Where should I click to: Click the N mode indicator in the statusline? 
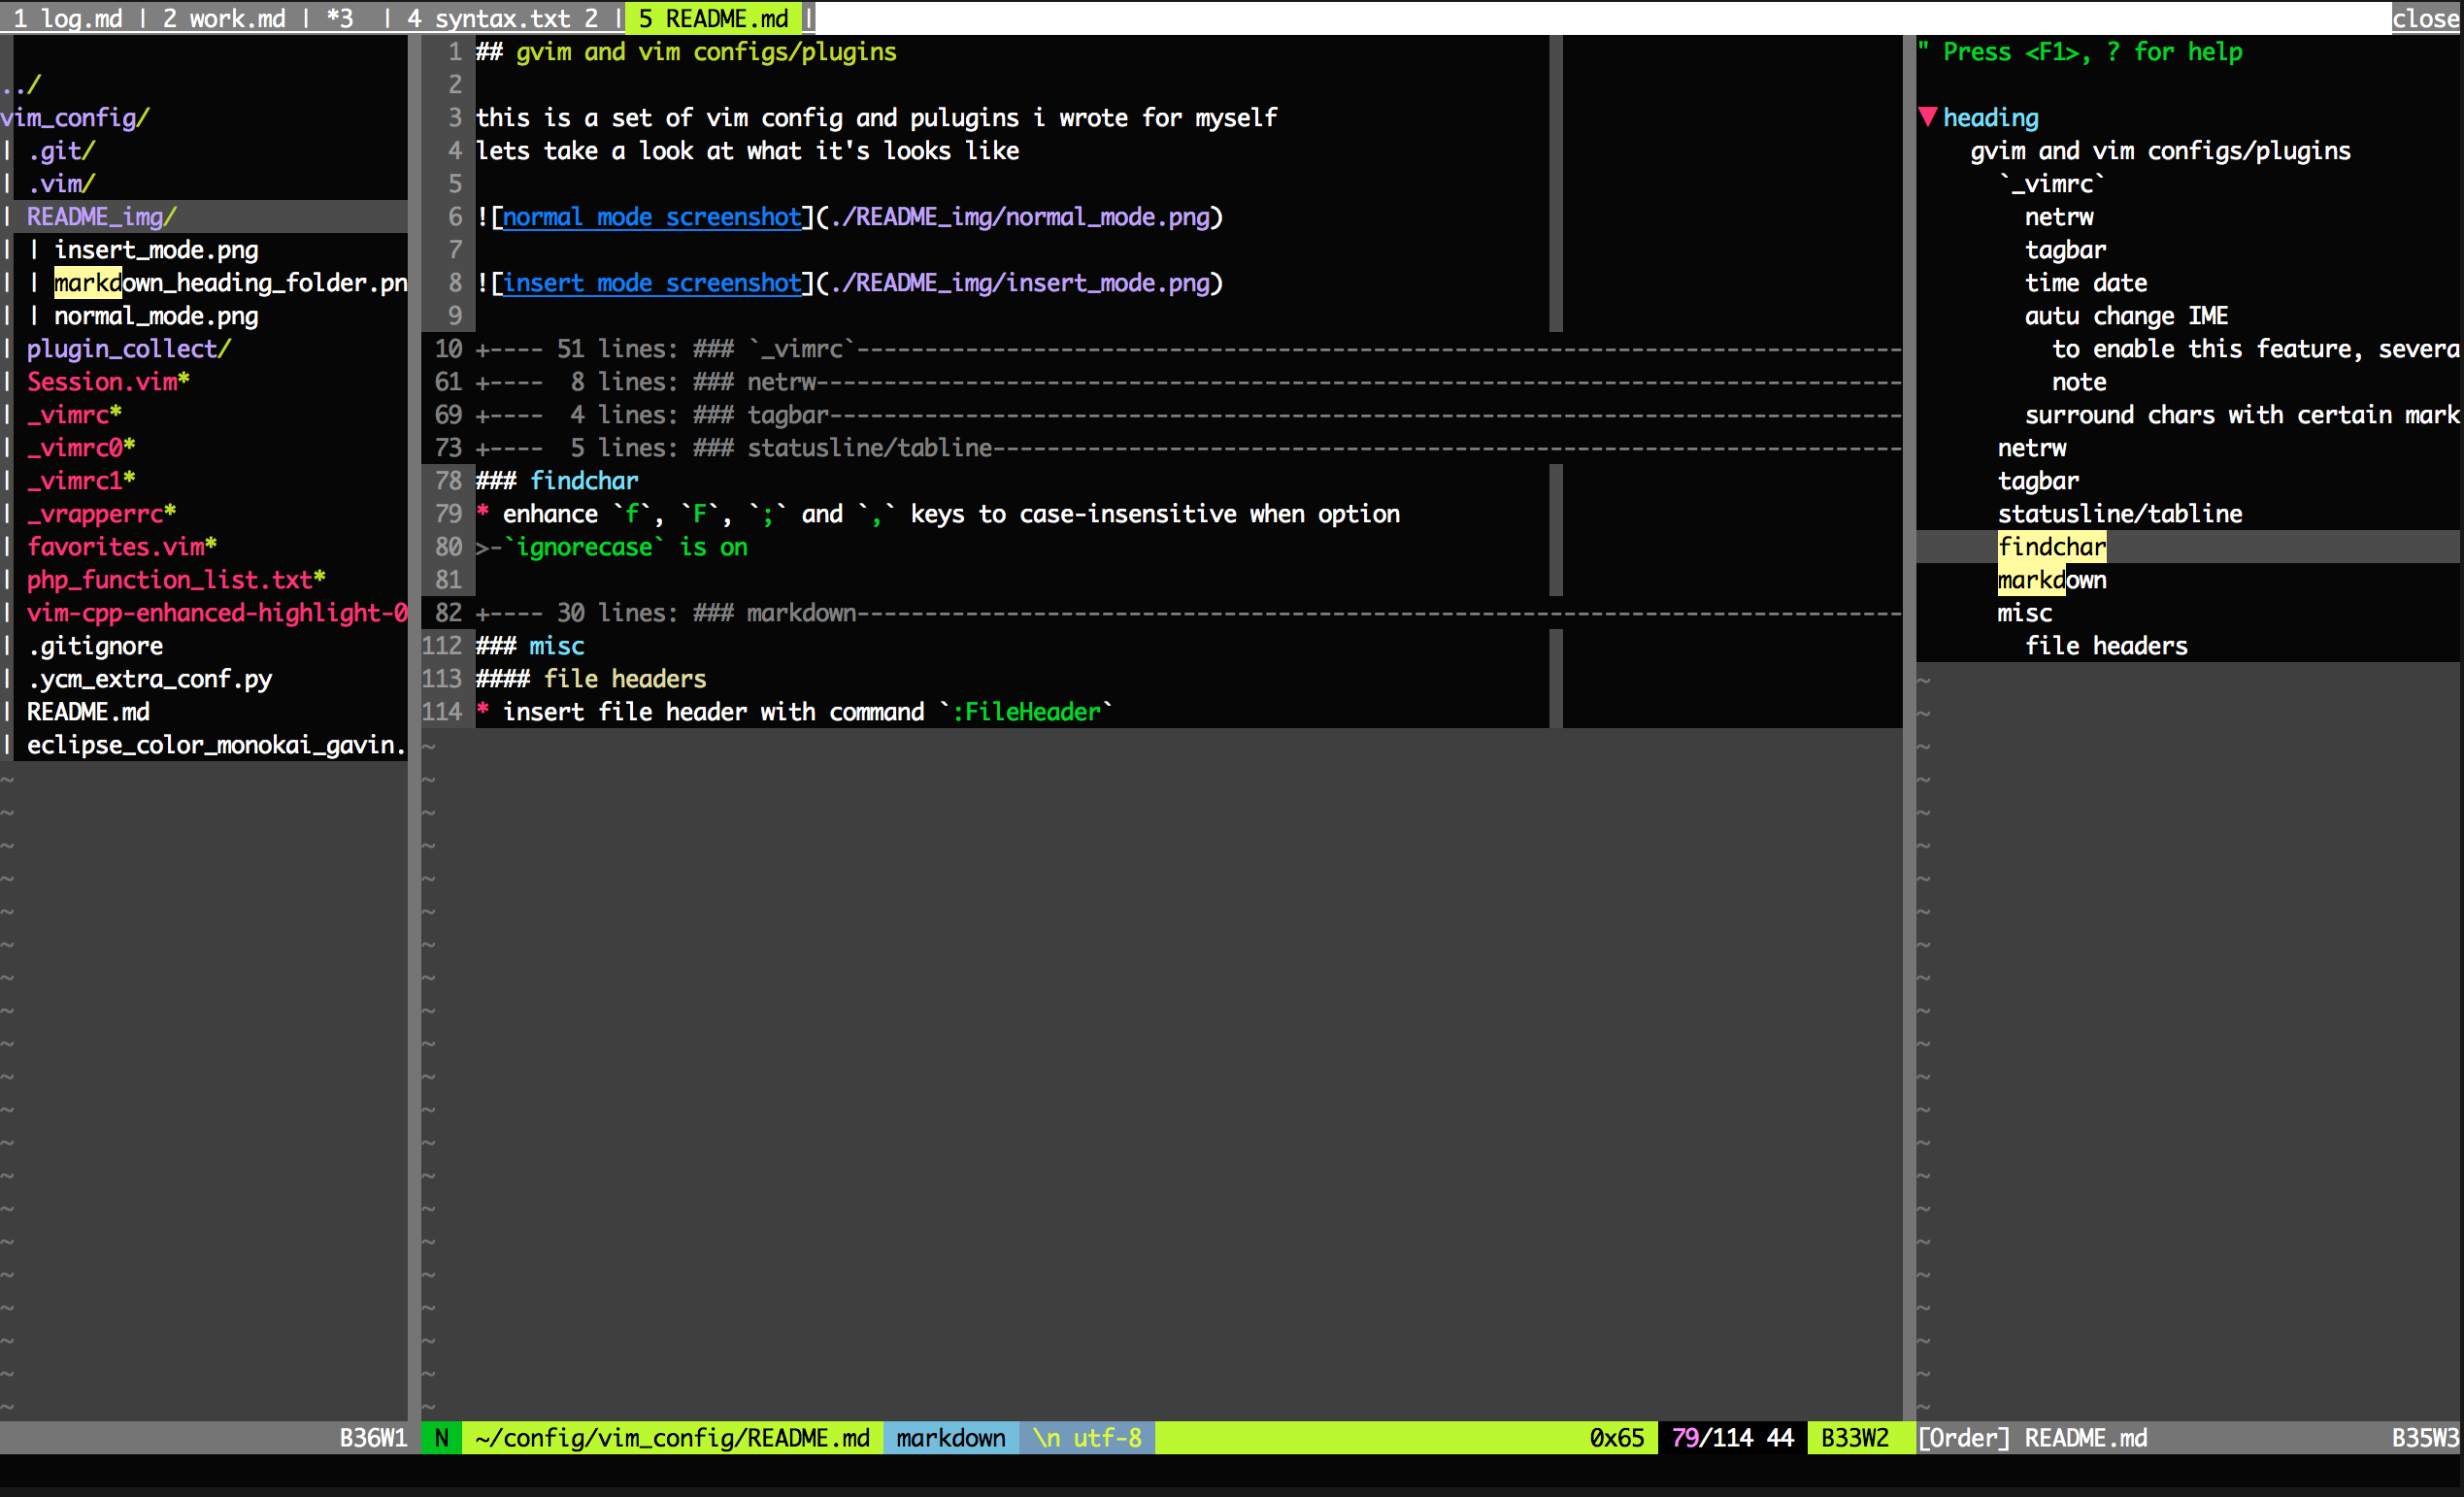click(x=441, y=1438)
